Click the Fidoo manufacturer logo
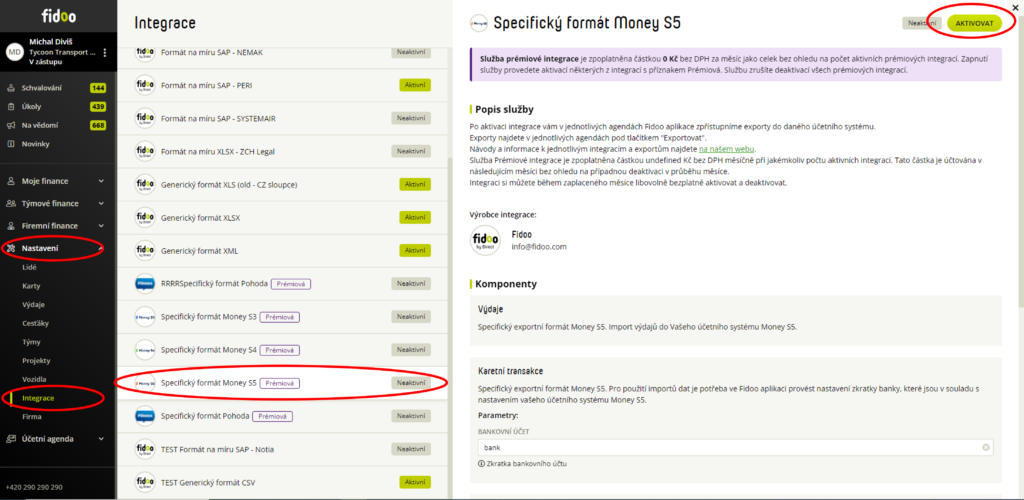The height and width of the screenshot is (500, 1024). 485,240
